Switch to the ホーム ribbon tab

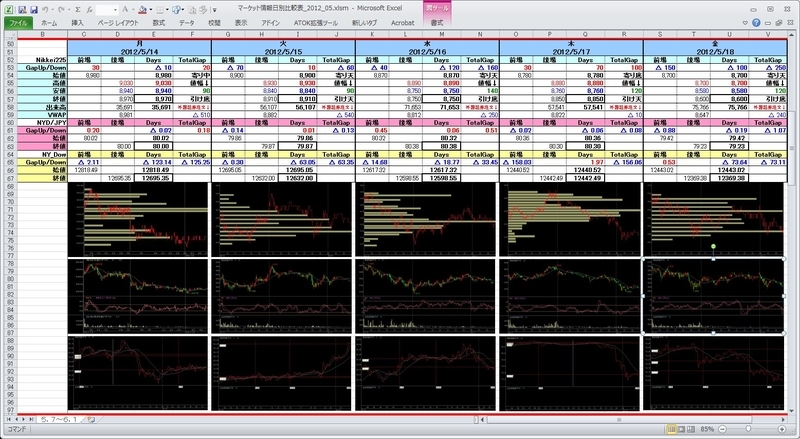49,23
